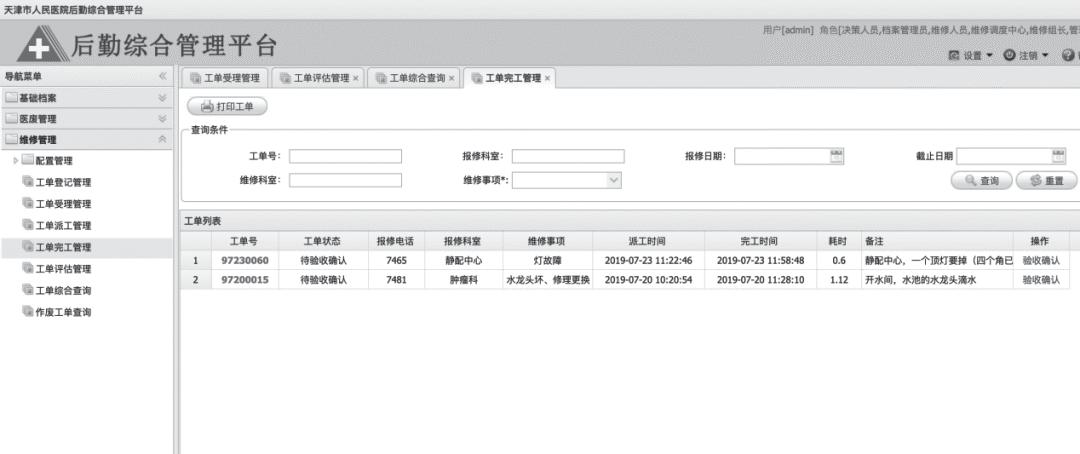Close the 工单综合查询 tab
1080x454 pixels.
coord(451,79)
